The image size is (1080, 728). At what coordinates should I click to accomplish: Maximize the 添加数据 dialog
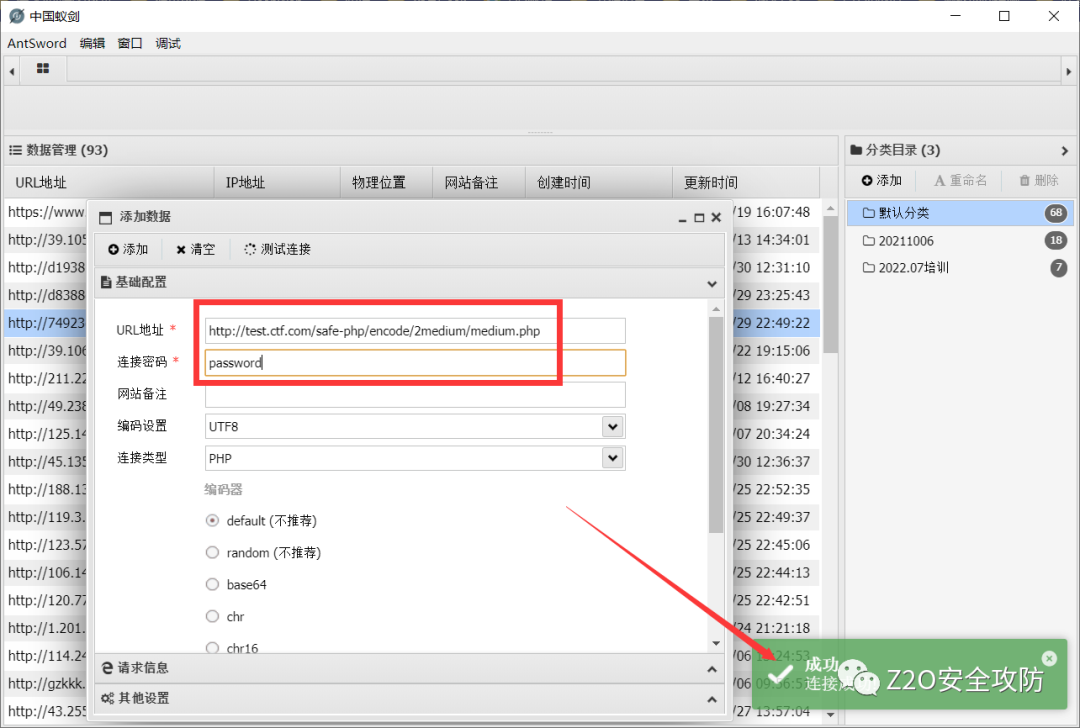coord(699,218)
